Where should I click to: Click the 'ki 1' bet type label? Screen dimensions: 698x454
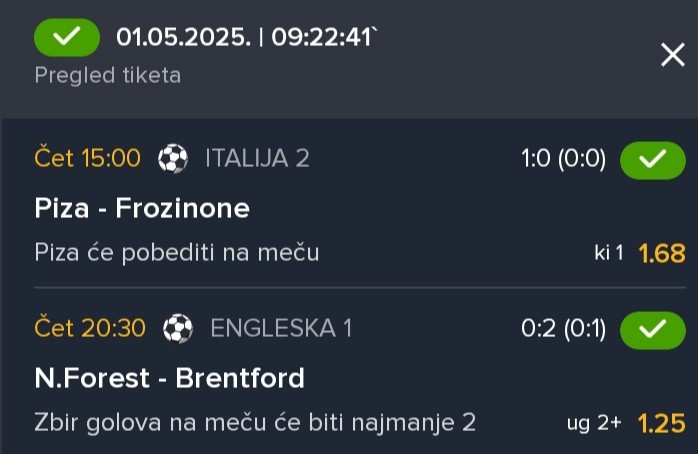click(x=609, y=253)
